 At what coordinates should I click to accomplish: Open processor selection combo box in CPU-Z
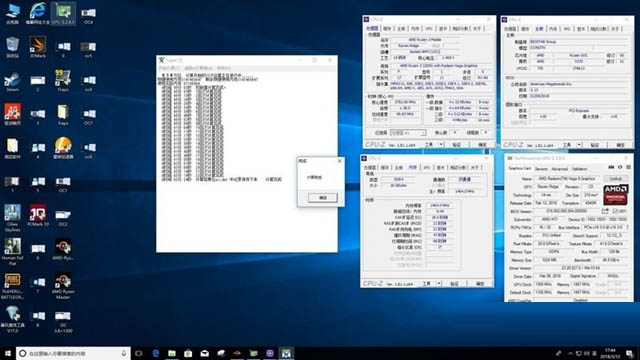click(x=408, y=133)
